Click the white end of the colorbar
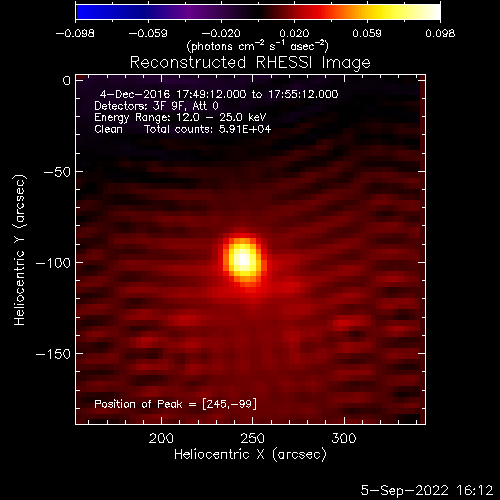Image resolution: width=500 pixels, height=500 pixels. [432, 12]
